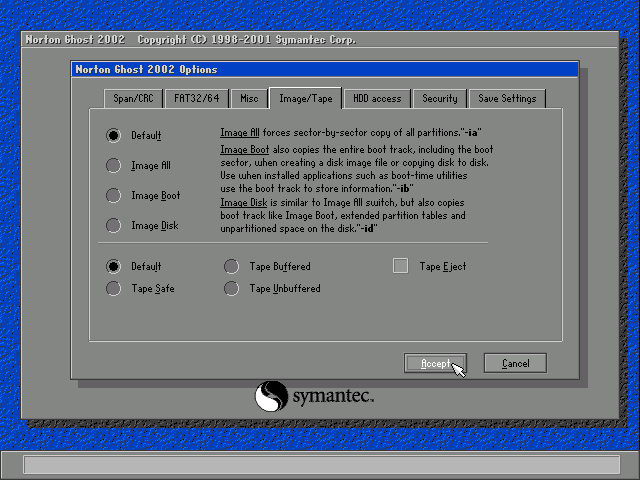Select the Image/Tape tab
This screenshot has width=640, height=480.
pyautogui.click(x=306, y=98)
